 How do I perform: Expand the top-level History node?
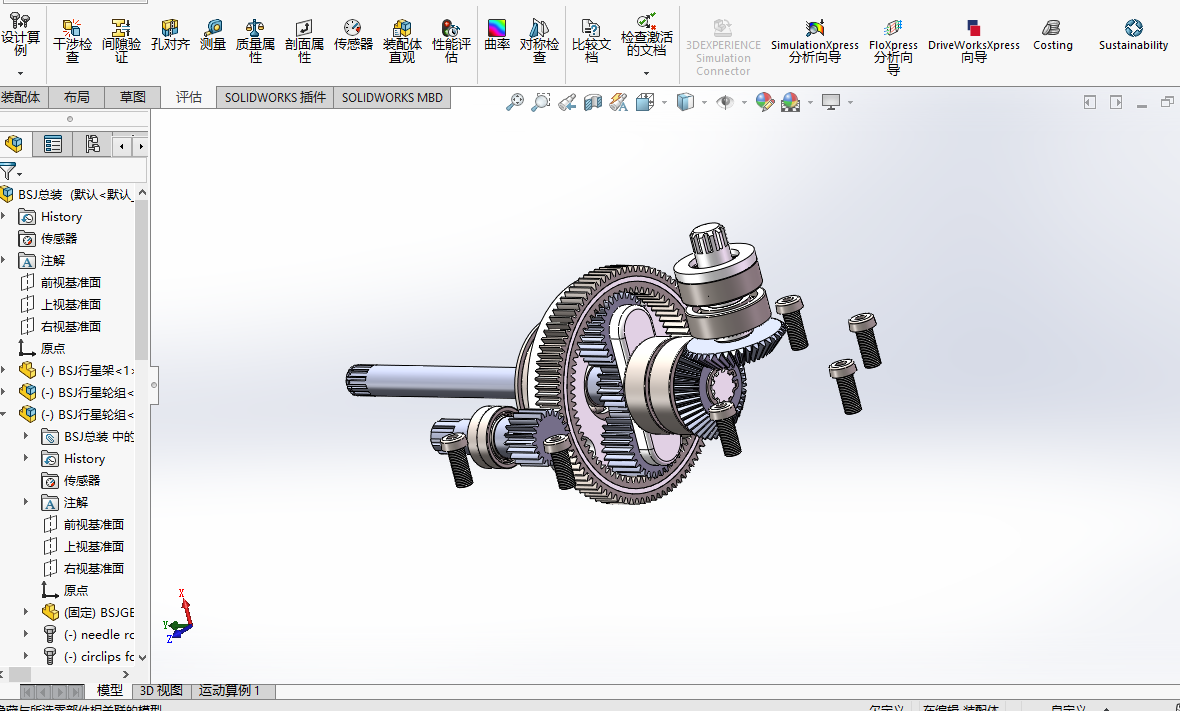pyautogui.click(x=4, y=217)
